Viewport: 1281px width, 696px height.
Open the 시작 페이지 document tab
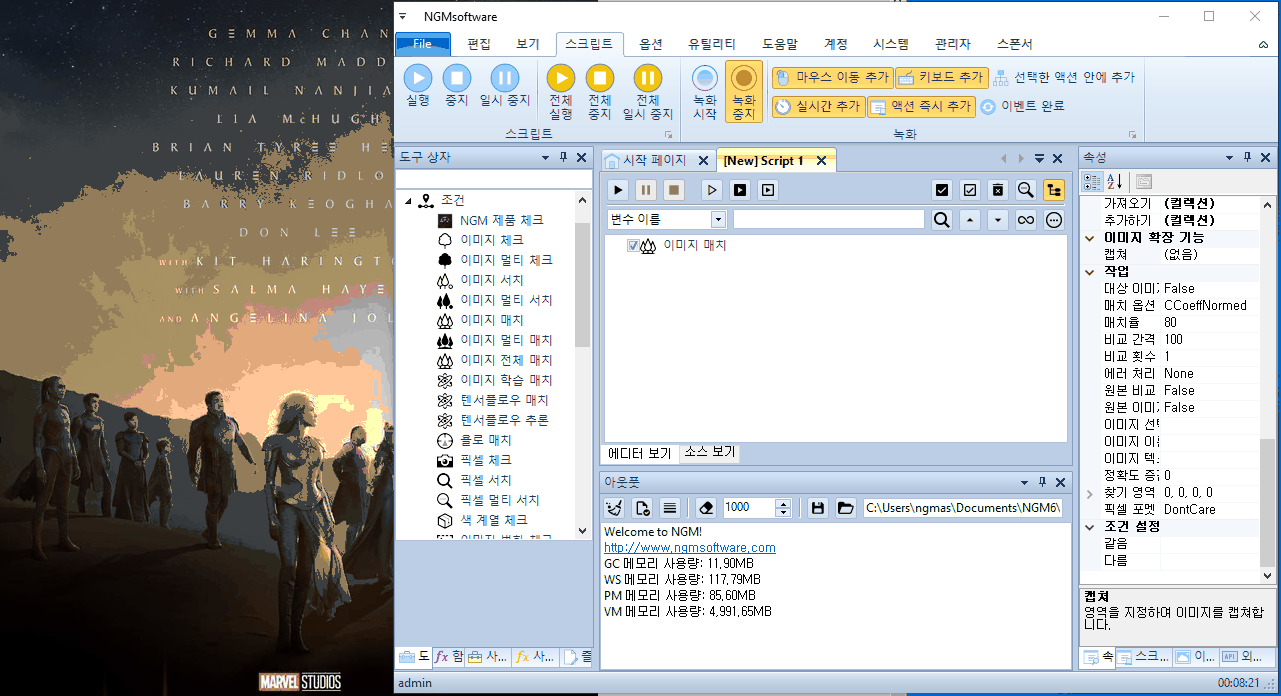pyautogui.click(x=654, y=160)
